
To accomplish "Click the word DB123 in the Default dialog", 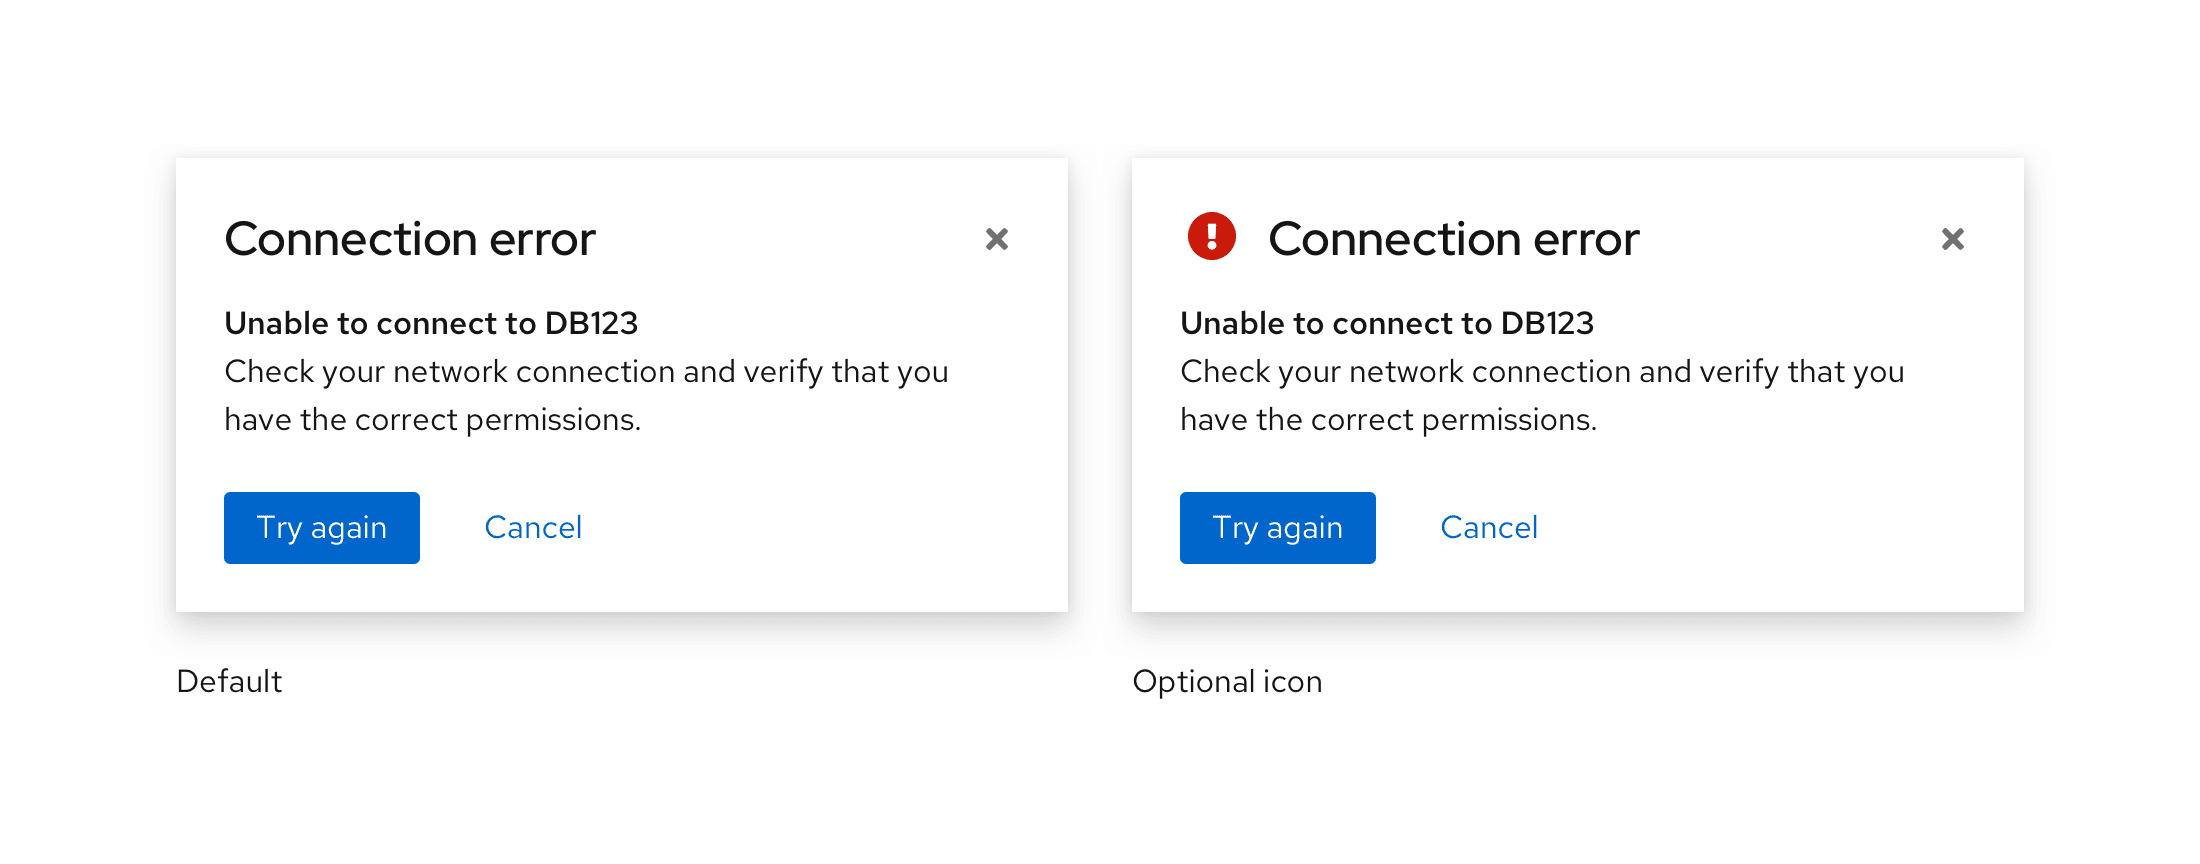I will pyautogui.click(x=591, y=324).
